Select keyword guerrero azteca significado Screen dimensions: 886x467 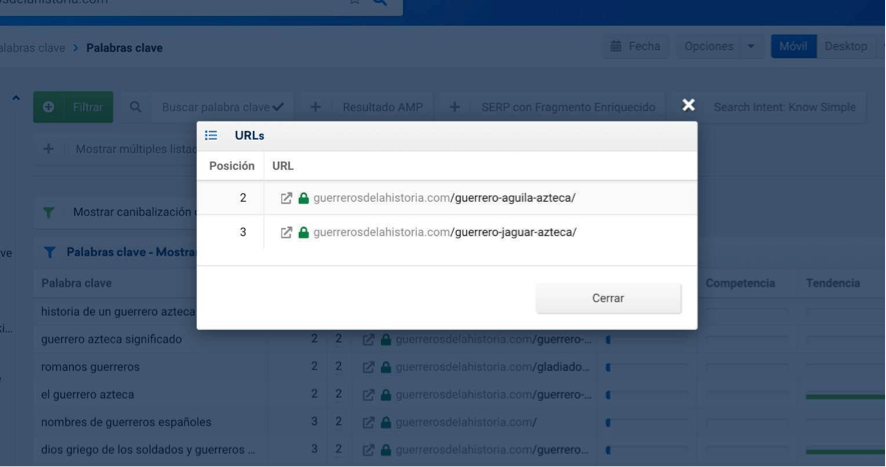111,339
